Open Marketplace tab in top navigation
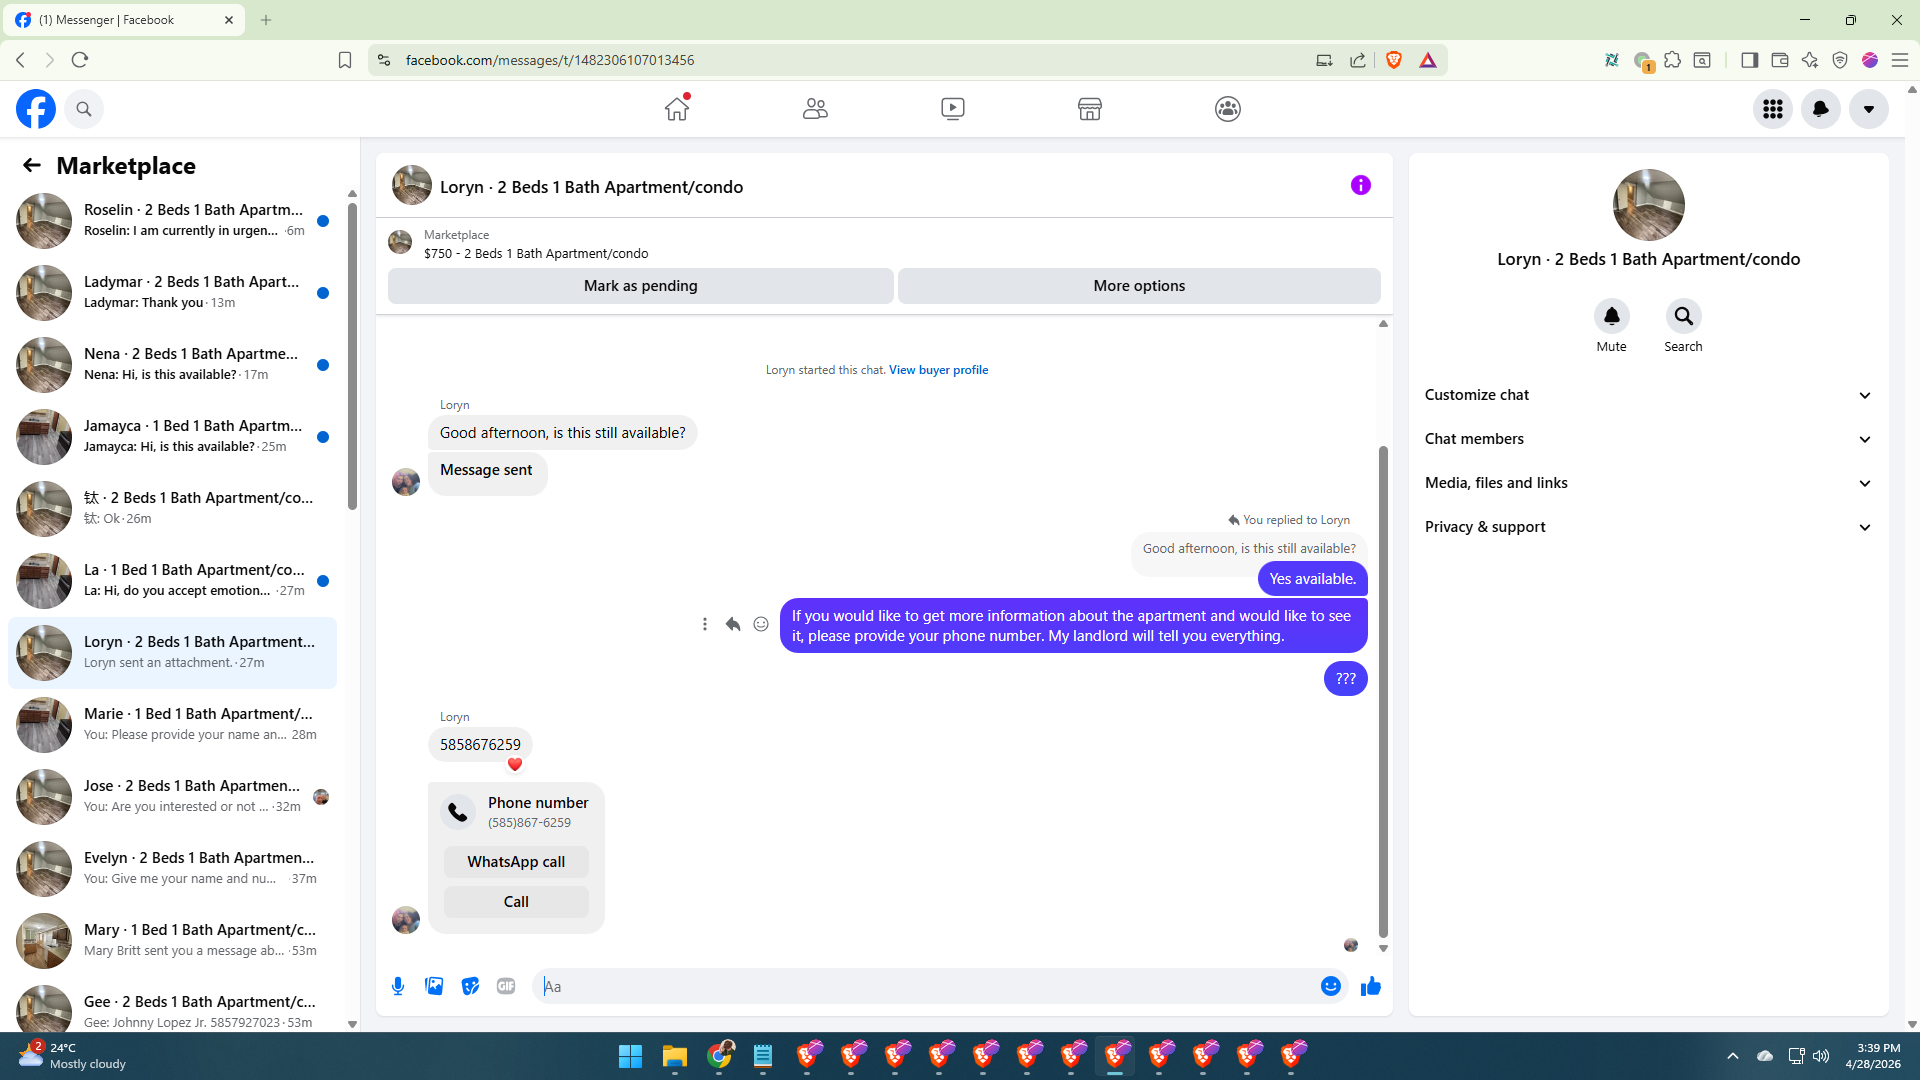The width and height of the screenshot is (1920, 1080). pyautogui.click(x=1089, y=109)
